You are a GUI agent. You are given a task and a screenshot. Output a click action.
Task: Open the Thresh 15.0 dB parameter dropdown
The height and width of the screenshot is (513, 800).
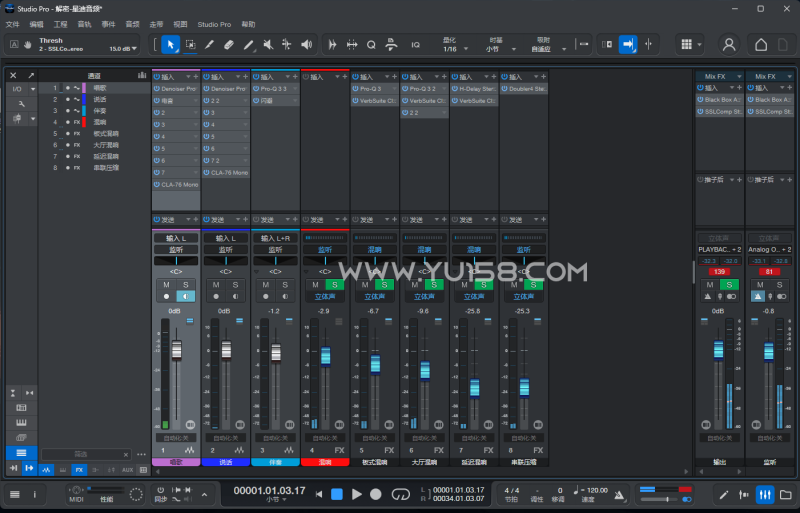134,49
